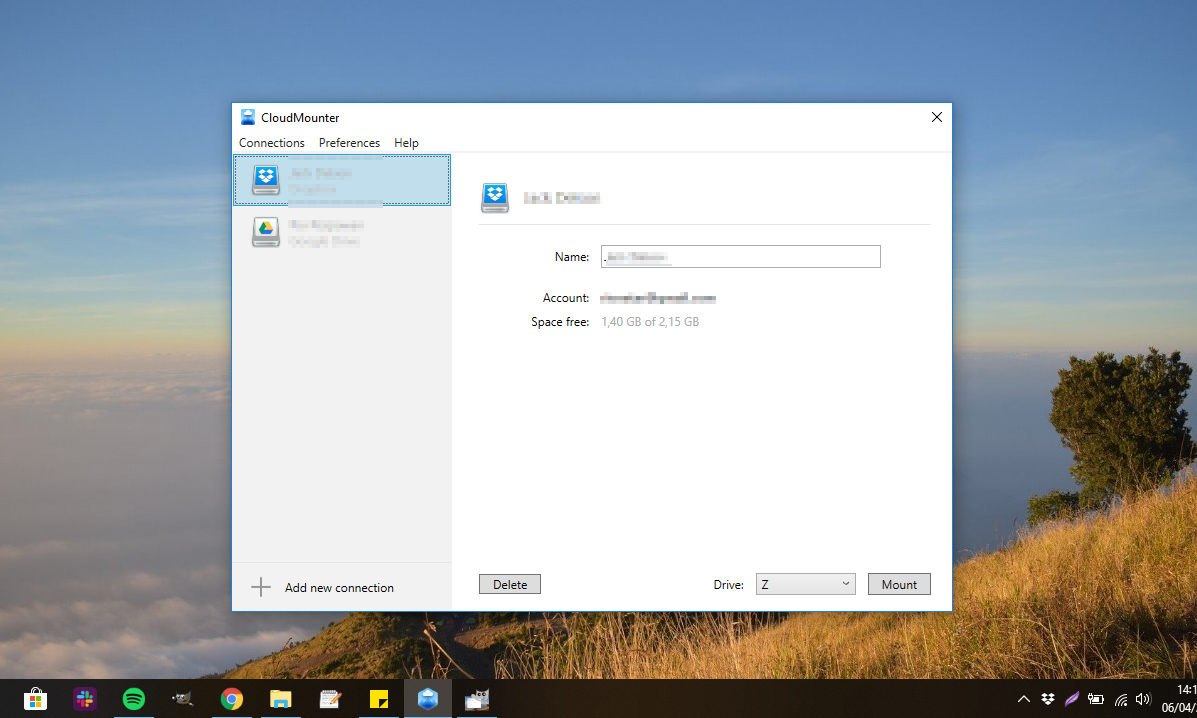The image size is (1197, 718).
Task: Expand the hidden icons chevron in the tray
Action: pos(1023,698)
